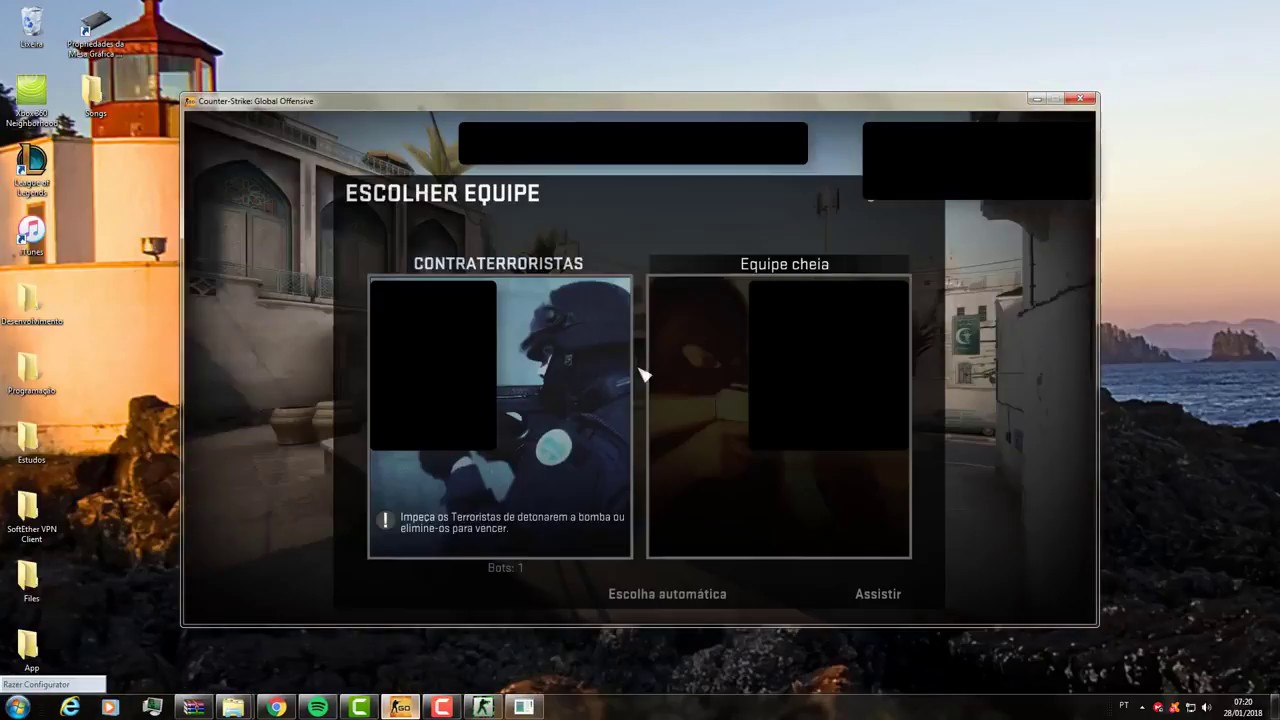Click the CONTRATERRORISTAS team title
The width and height of the screenshot is (1280, 720).
[x=498, y=264]
